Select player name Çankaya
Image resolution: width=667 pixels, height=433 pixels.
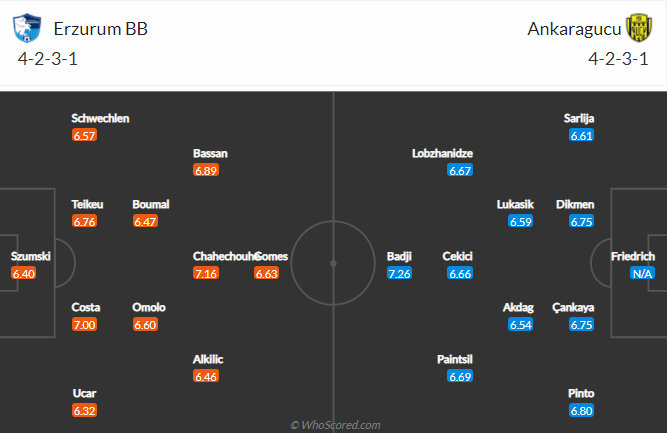[x=573, y=308]
